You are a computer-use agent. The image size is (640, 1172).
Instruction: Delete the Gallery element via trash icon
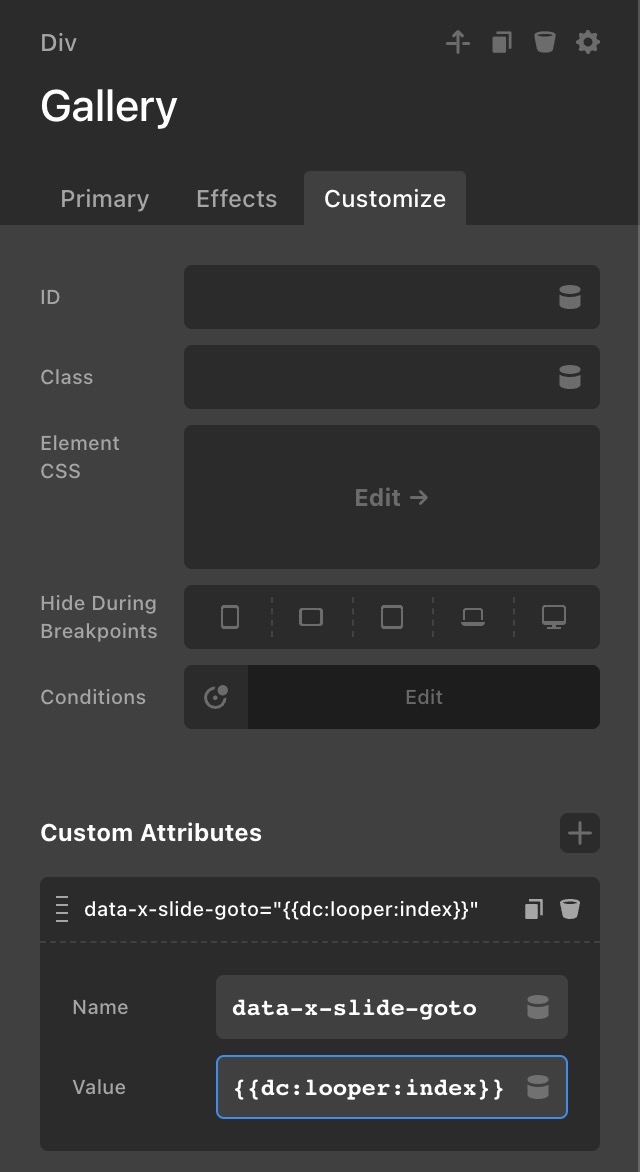(x=544, y=42)
